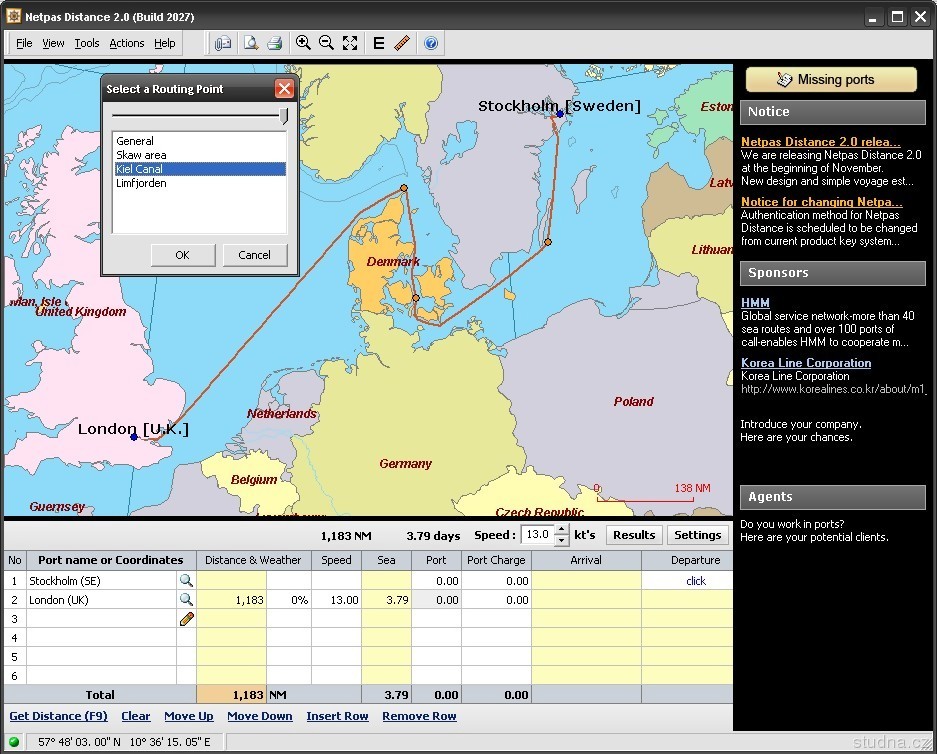This screenshot has height=754, width=937.
Task: Click the Missing ports button
Action: [x=831, y=80]
